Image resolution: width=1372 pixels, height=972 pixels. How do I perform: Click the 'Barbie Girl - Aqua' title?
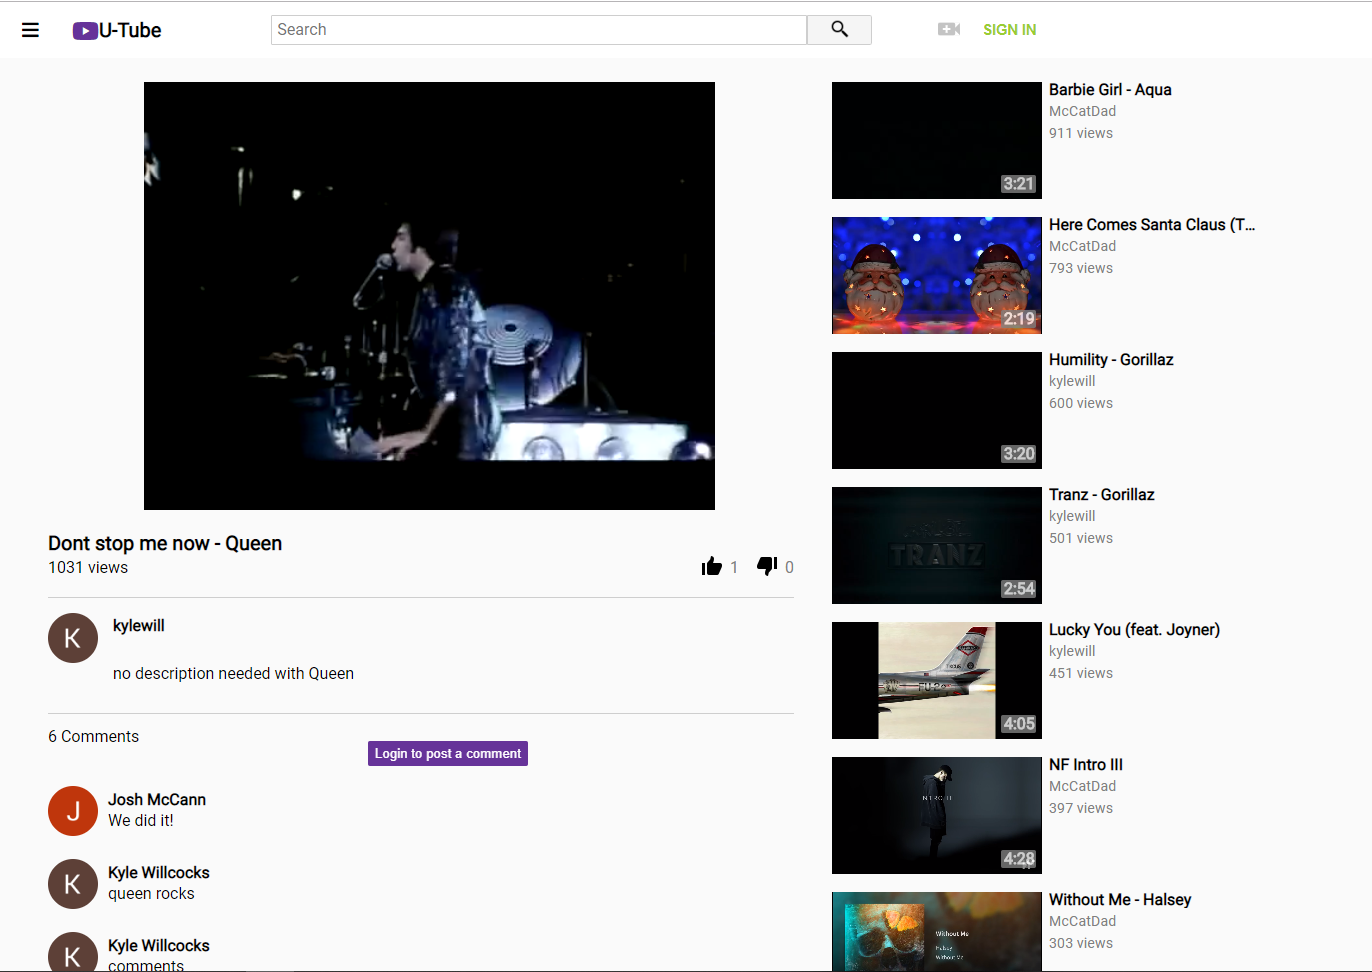click(1110, 90)
